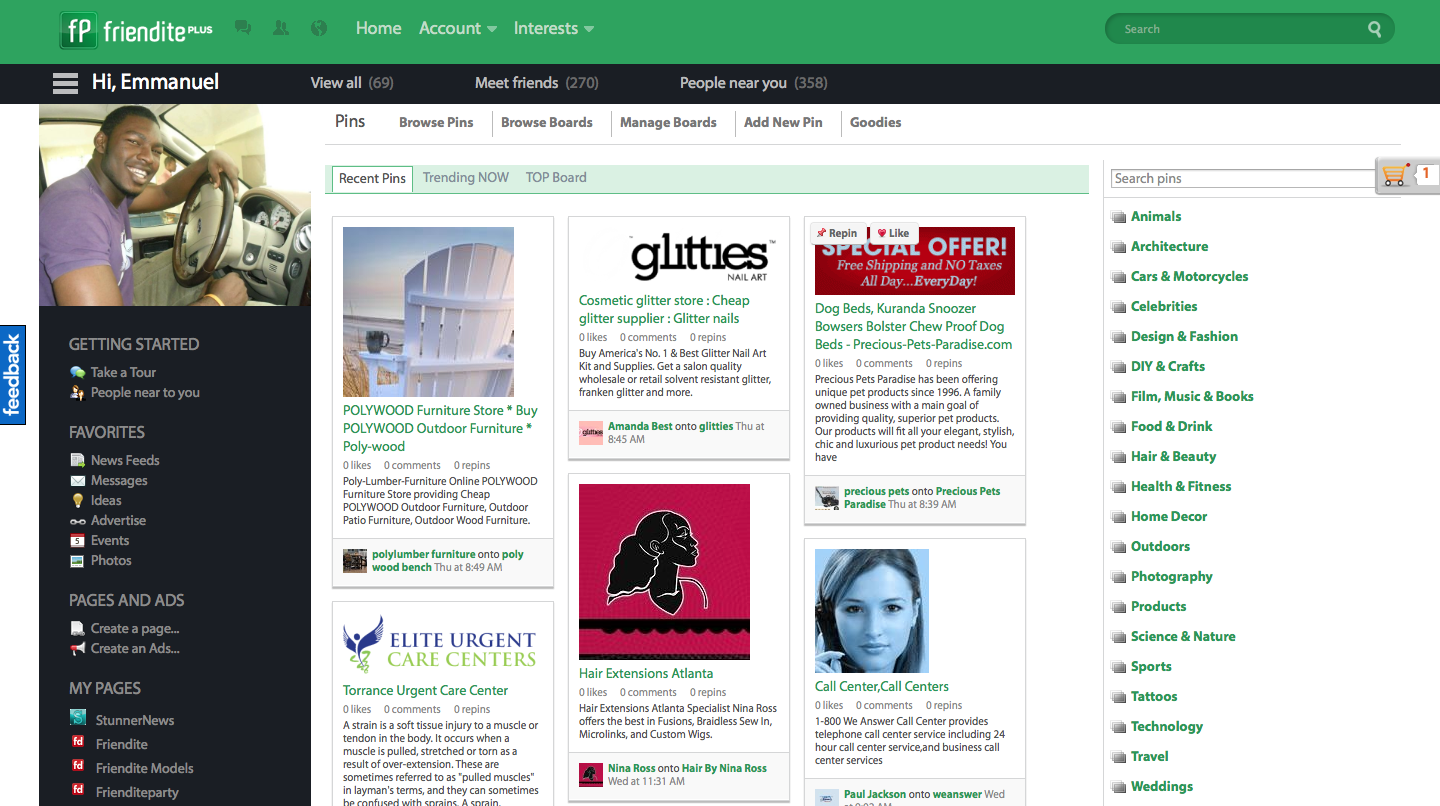This screenshot has height=806, width=1440.
Task: Click the Friendite Models page icon
Action: click(78, 766)
